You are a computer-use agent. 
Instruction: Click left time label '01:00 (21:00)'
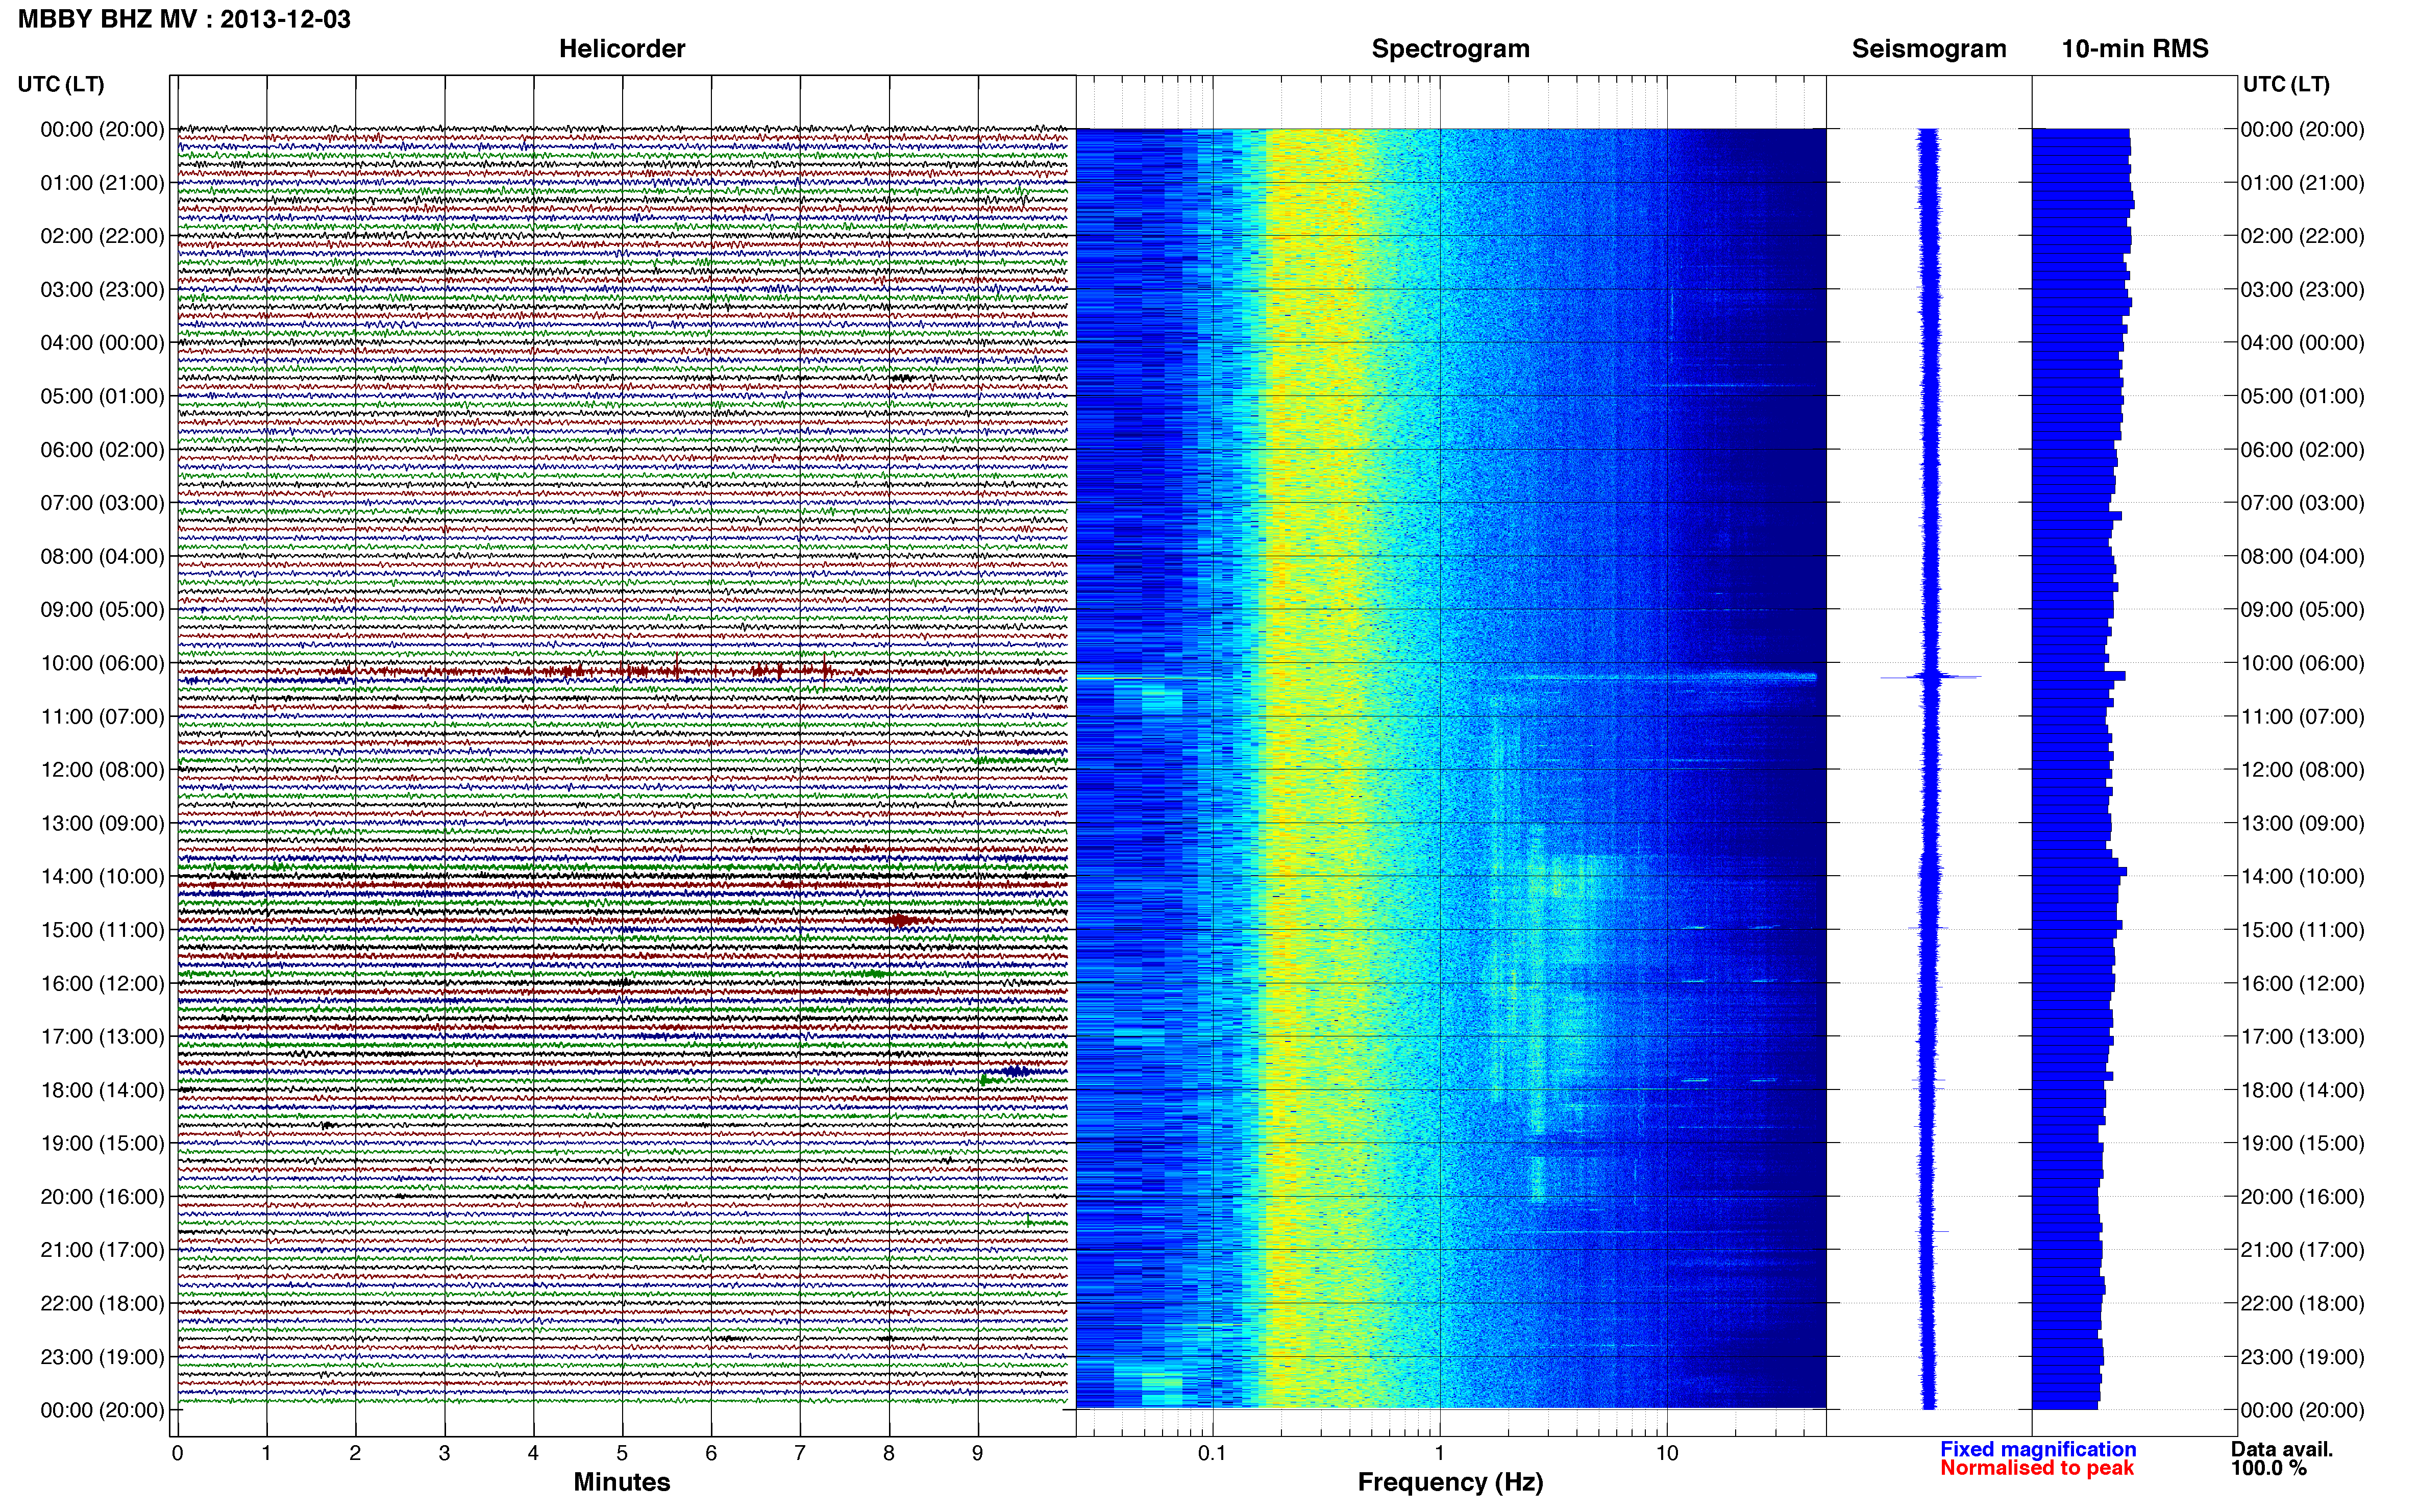pos(102,183)
